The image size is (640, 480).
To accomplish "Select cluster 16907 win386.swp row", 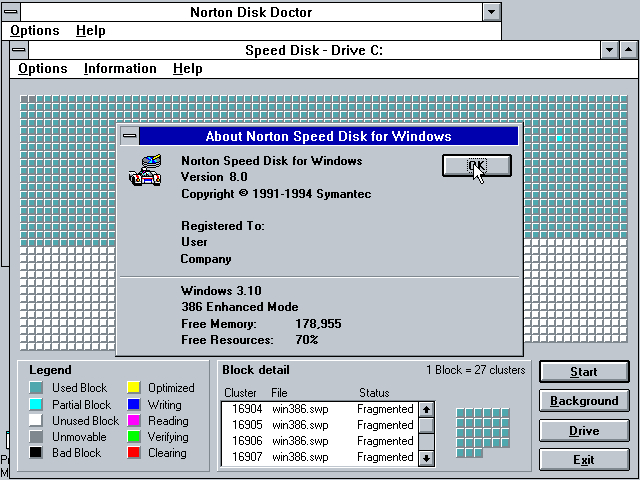I will [318, 457].
